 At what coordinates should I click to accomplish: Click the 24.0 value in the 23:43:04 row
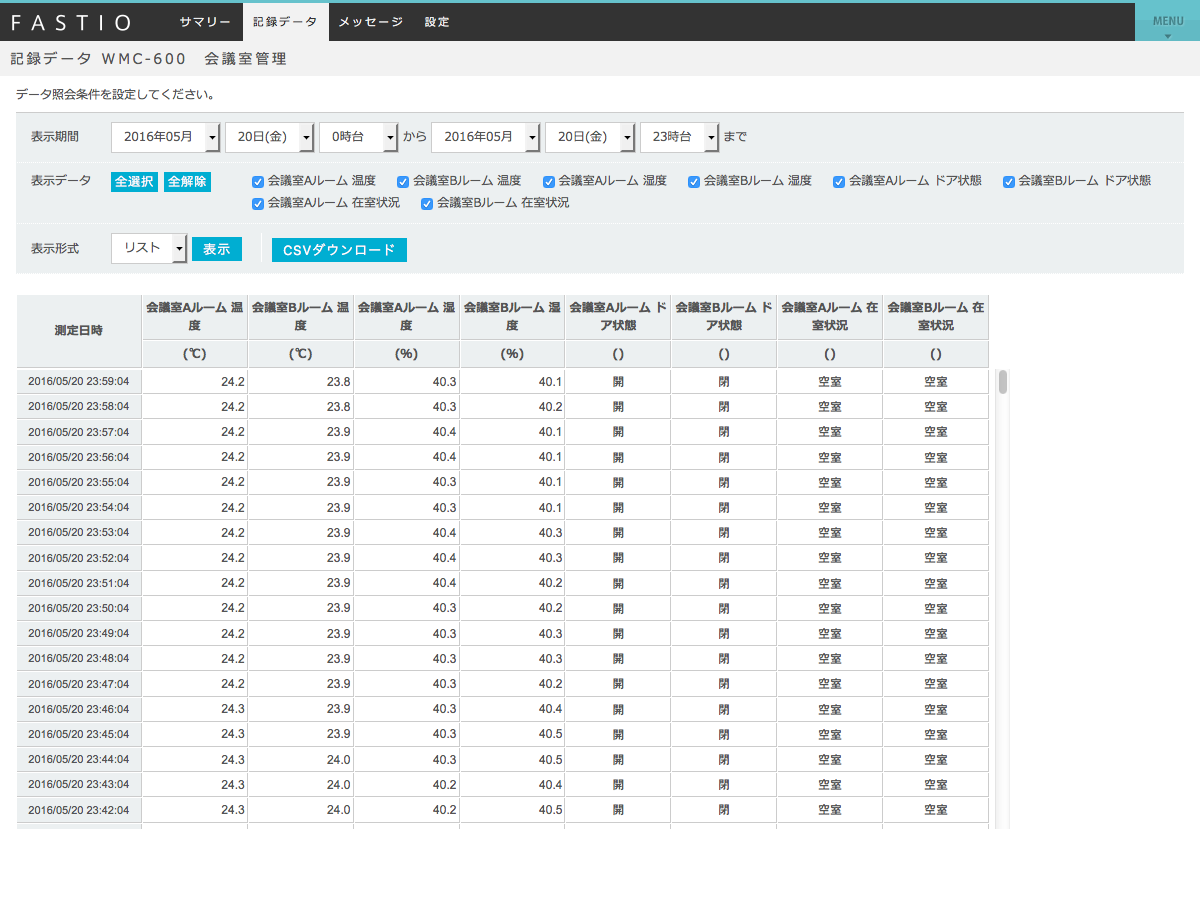pyautogui.click(x=339, y=784)
